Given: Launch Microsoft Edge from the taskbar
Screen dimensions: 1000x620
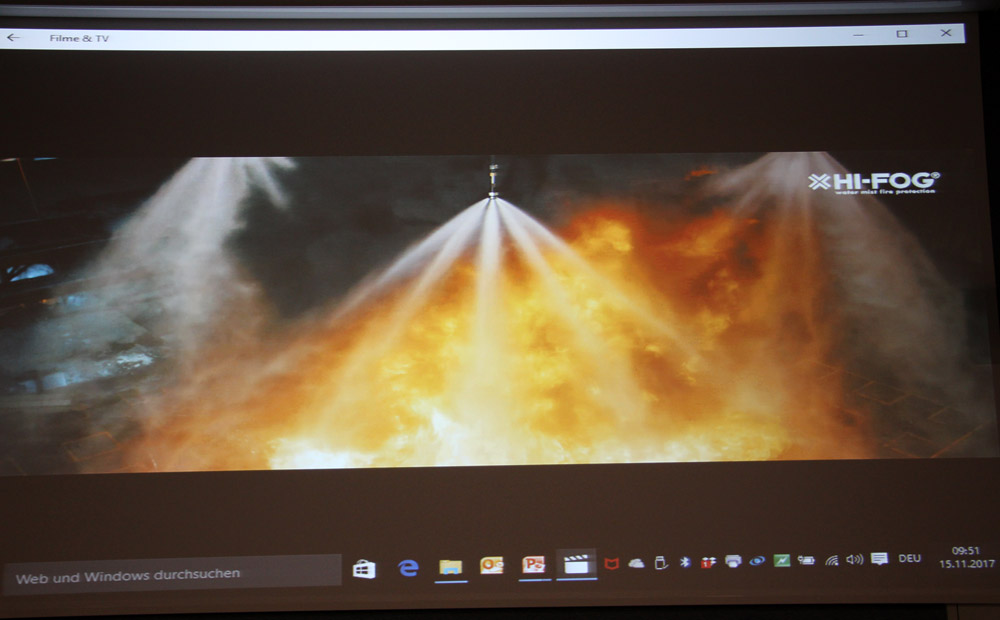Looking at the screenshot, I should [x=408, y=567].
